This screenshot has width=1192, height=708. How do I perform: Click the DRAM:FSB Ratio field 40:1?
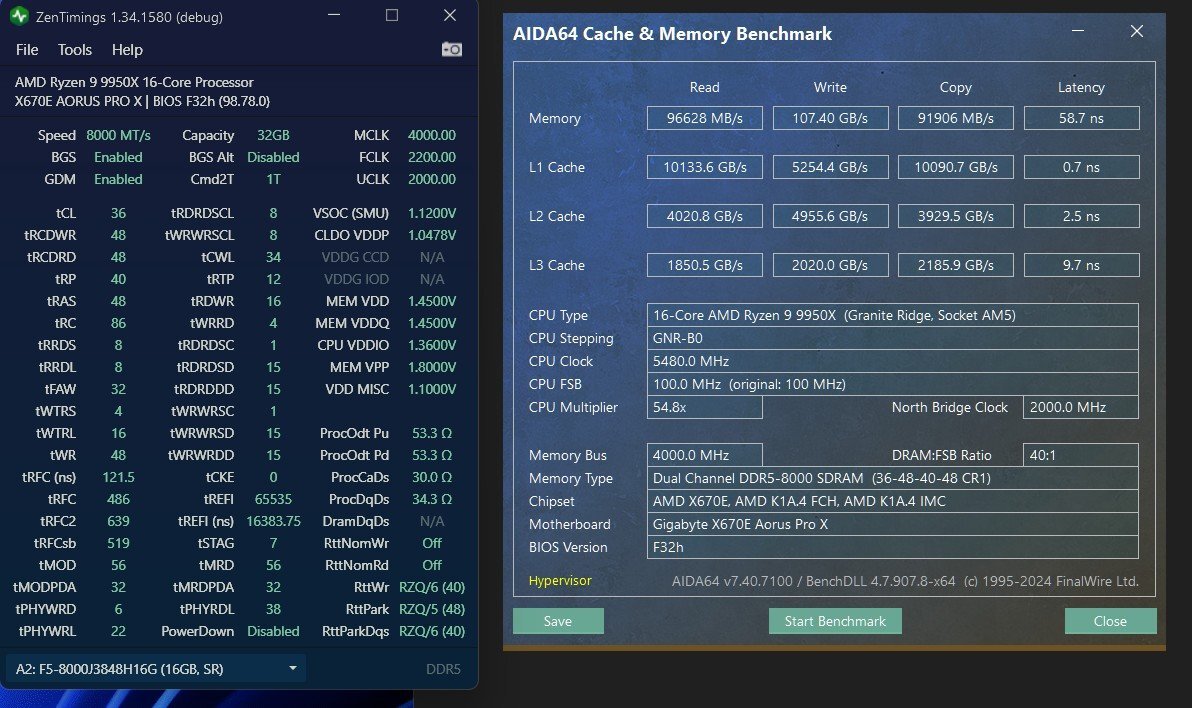pos(1081,455)
